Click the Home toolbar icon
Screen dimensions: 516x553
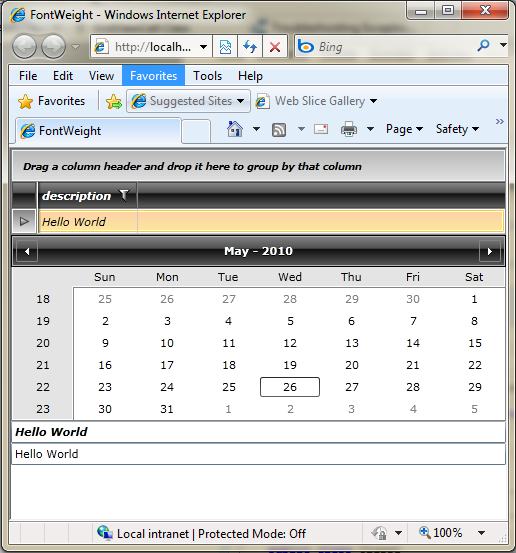pos(235,129)
